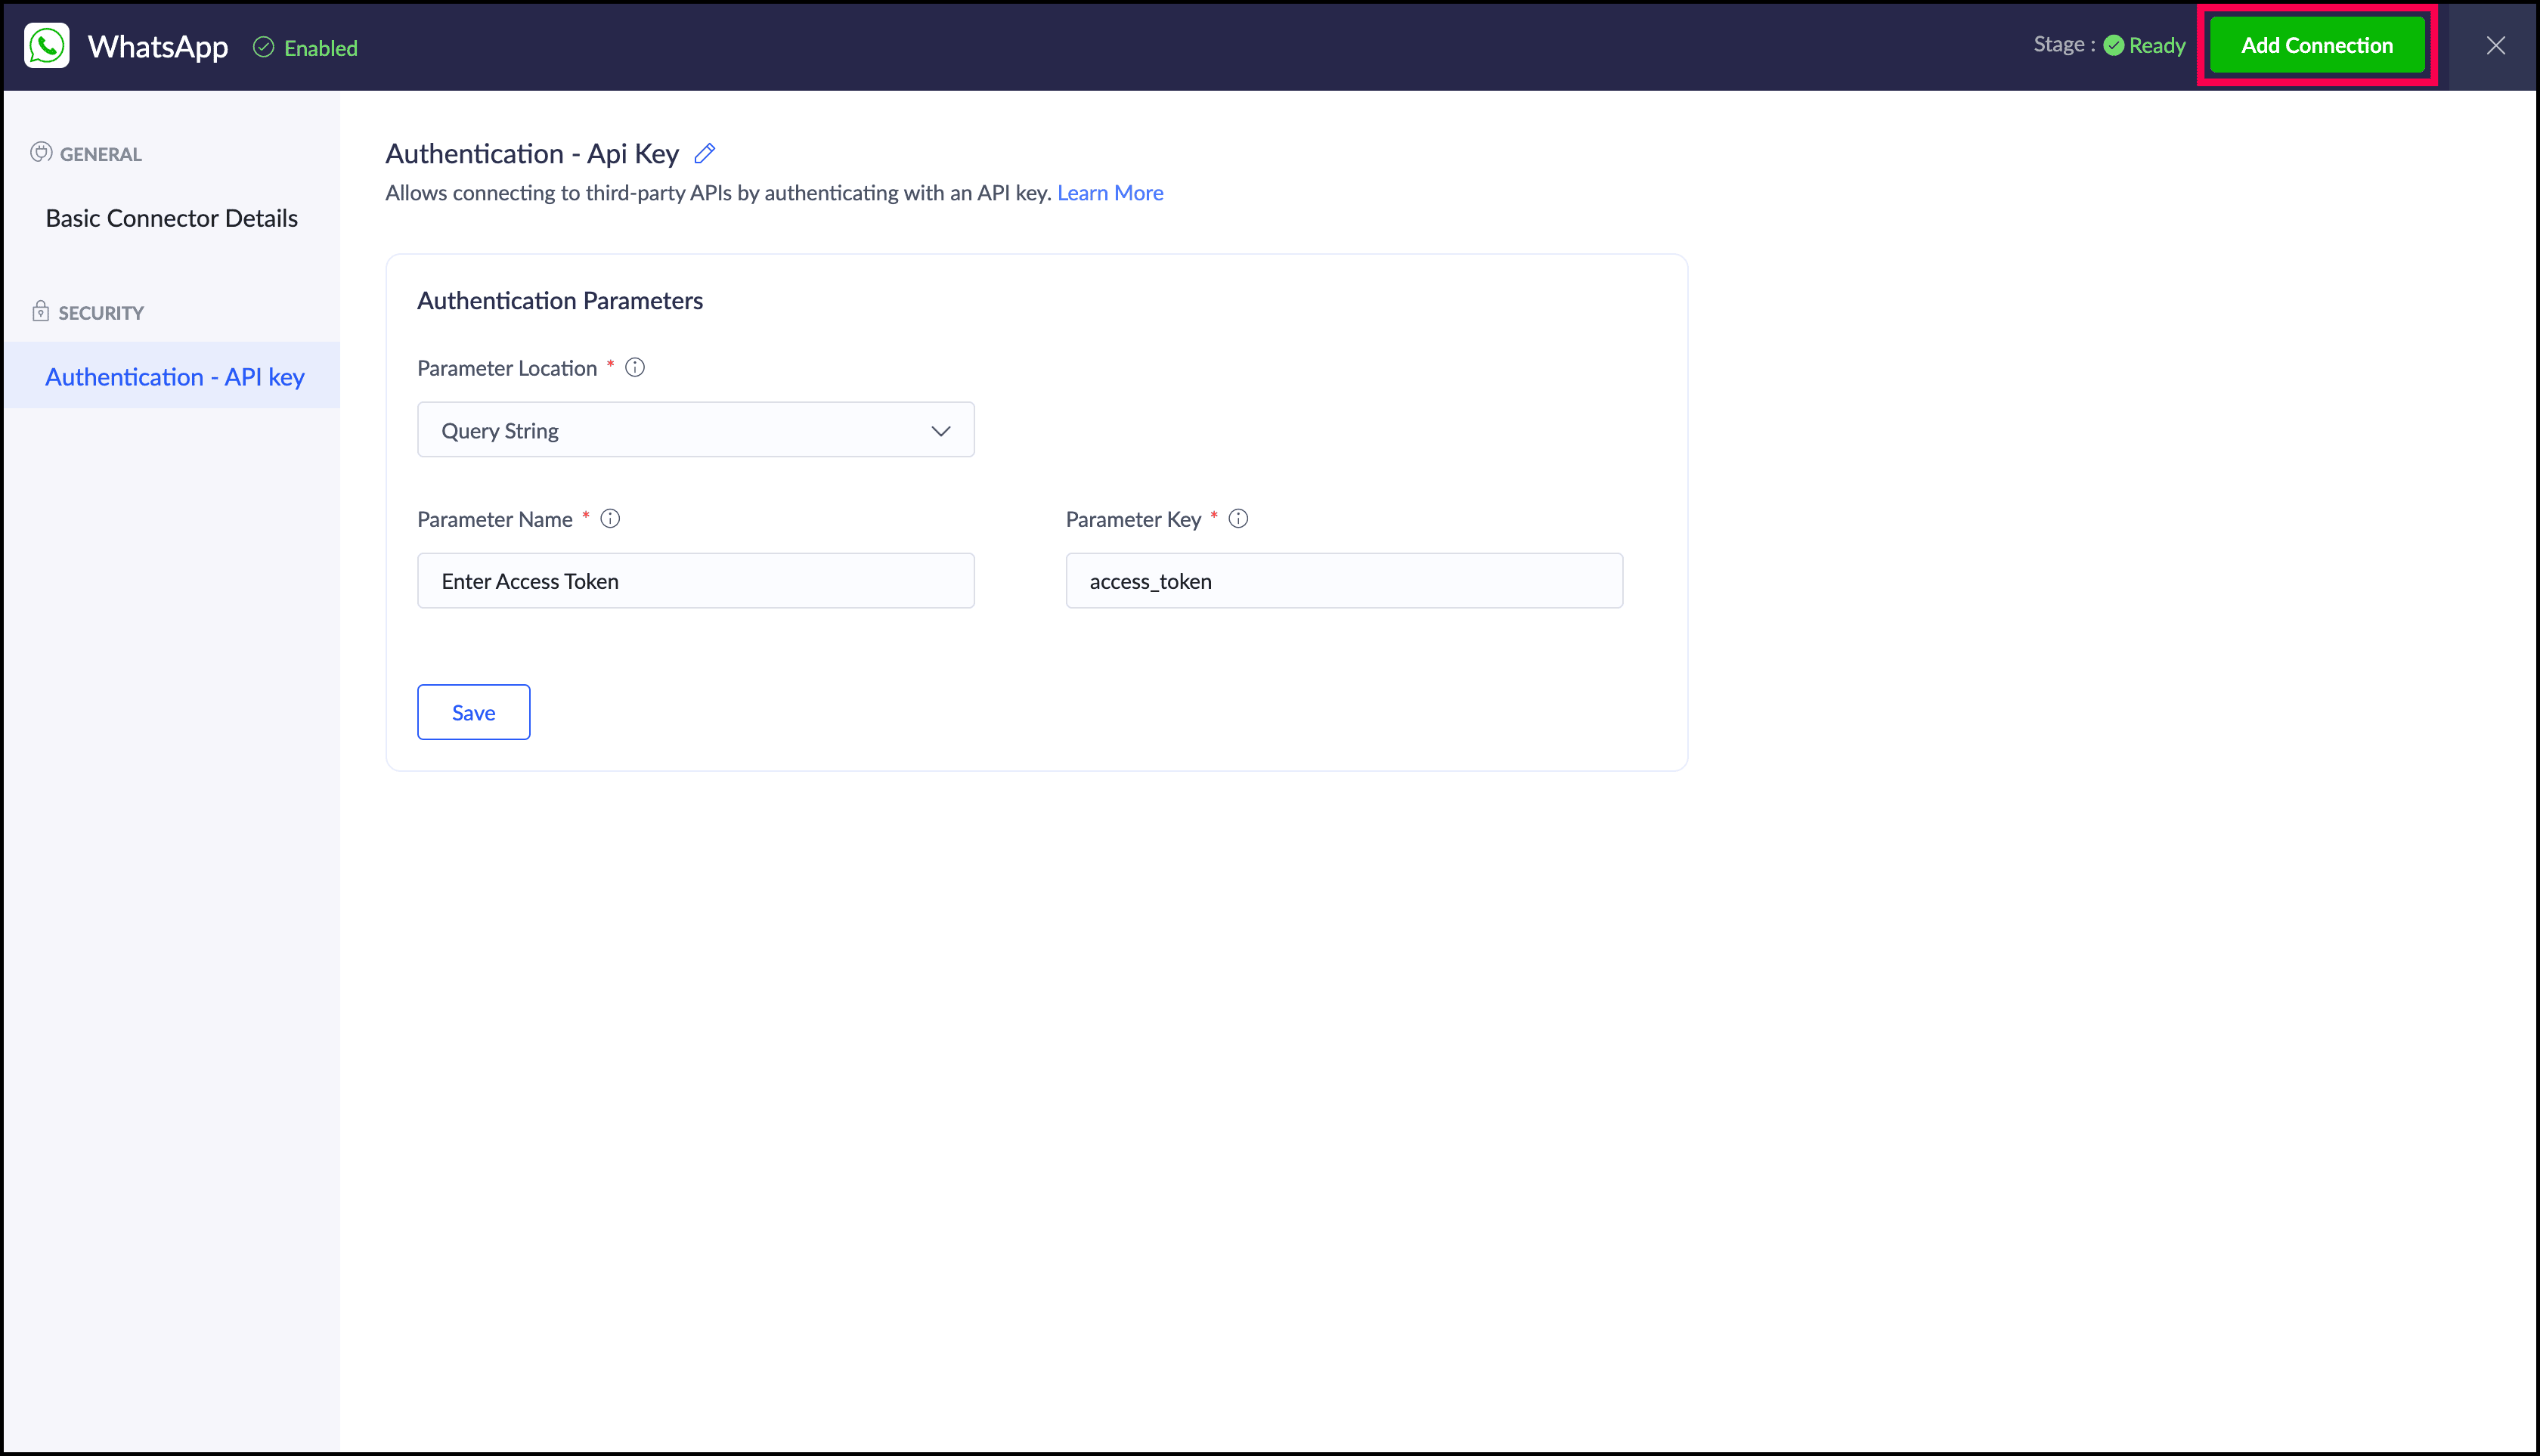Click the pencil edit icon beside Authentication title
The height and width of the screenshot is (1456, 2540).
coord(705,153)
